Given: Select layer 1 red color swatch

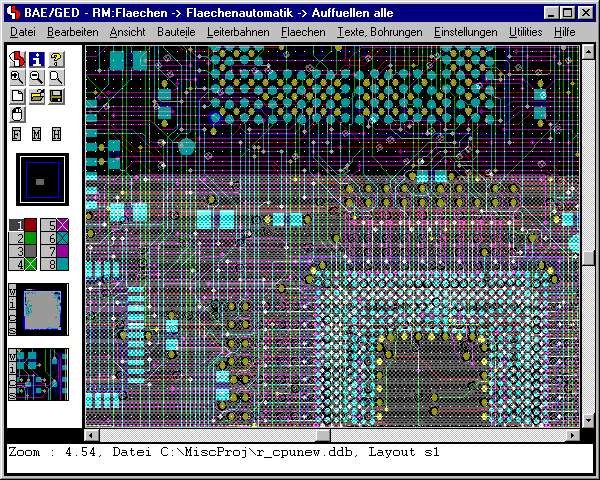Looking at the screenshot, I should (30, 225).
